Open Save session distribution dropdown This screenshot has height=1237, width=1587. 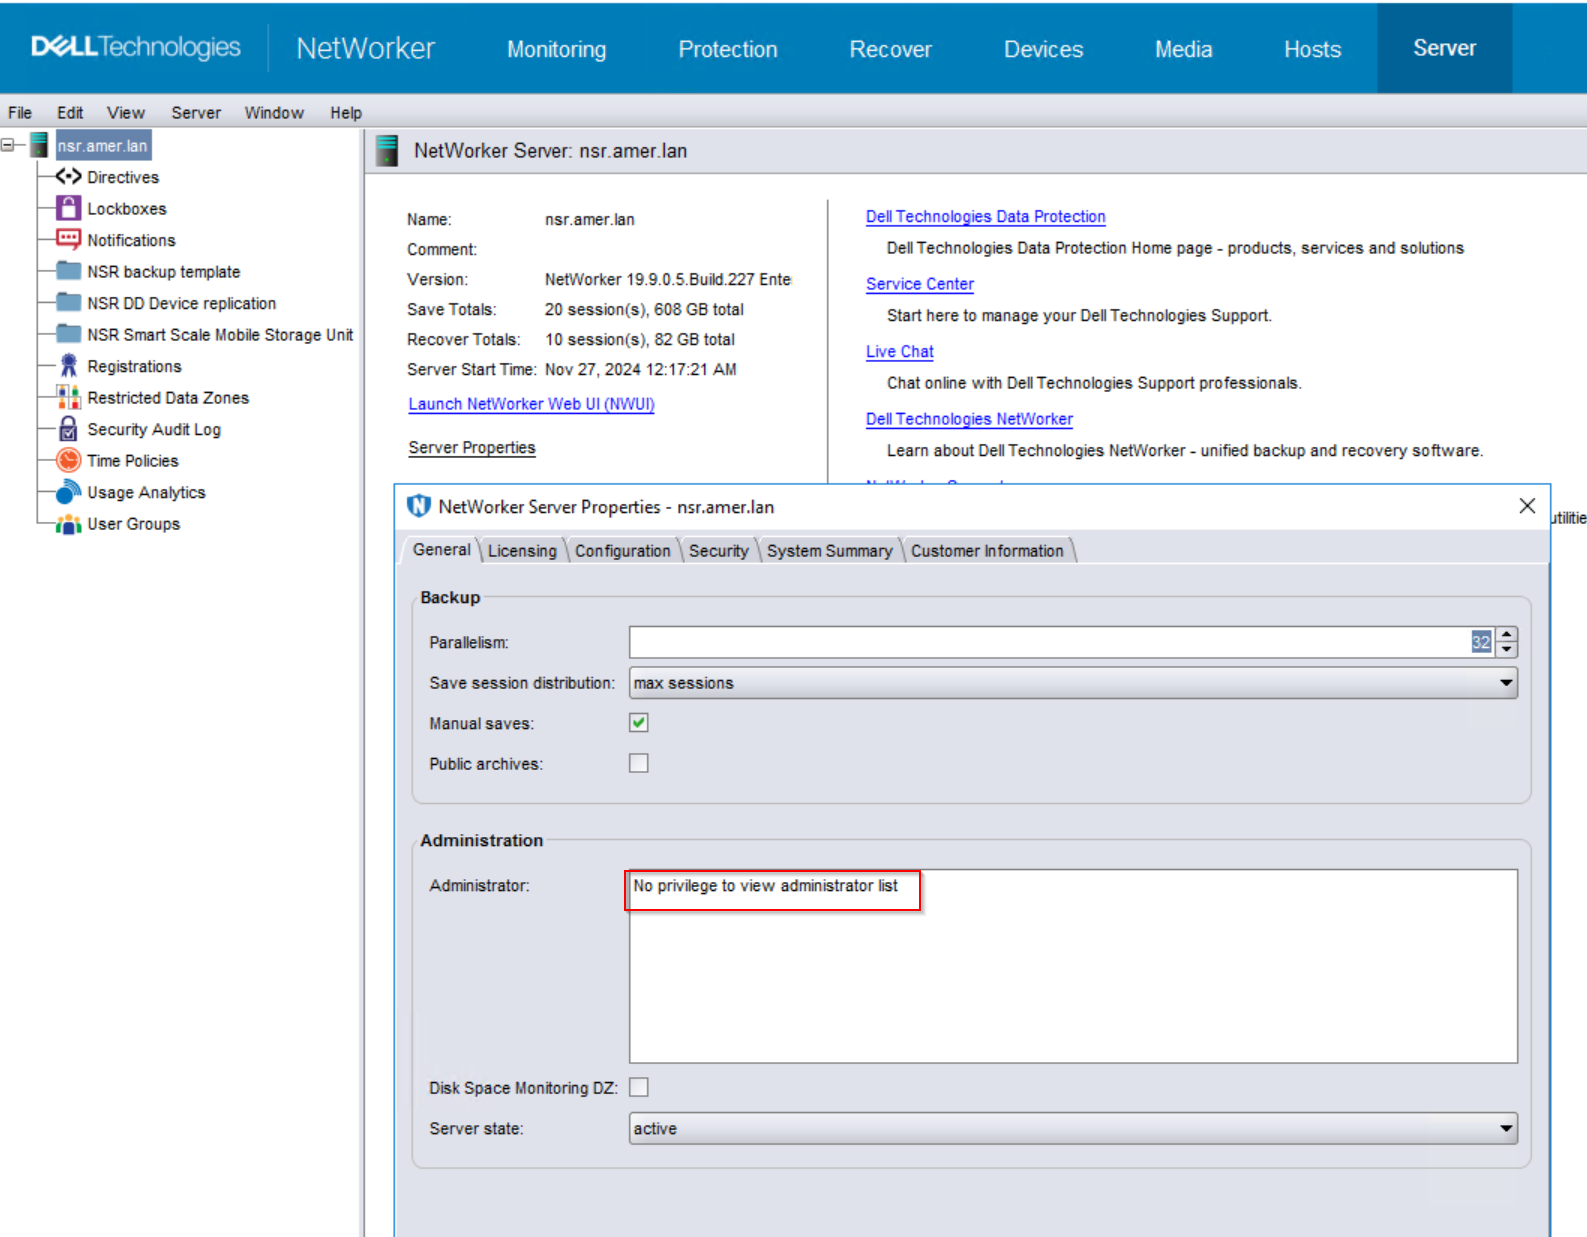pos(1505,683)
